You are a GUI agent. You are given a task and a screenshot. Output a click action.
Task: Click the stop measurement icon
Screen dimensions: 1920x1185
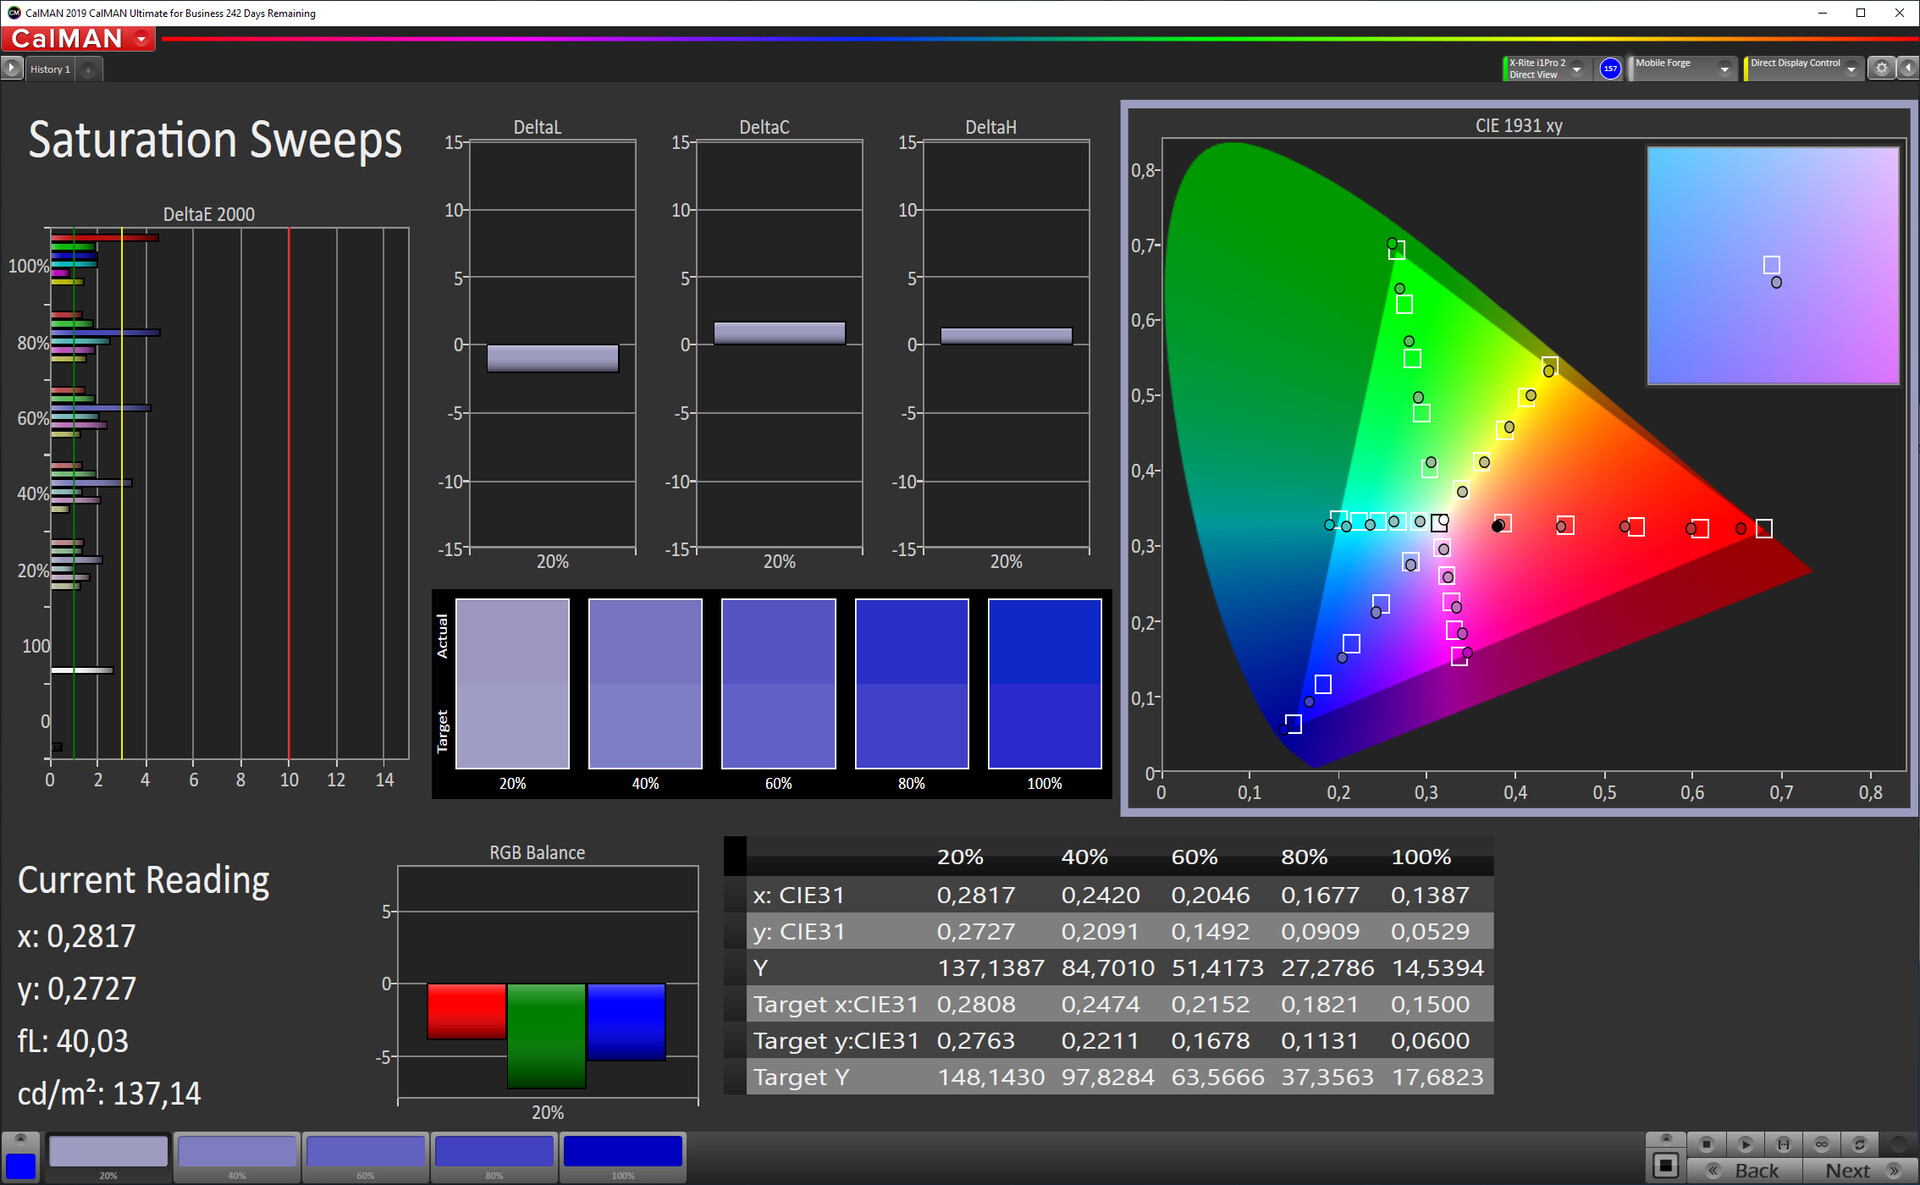[1706, 1144]
